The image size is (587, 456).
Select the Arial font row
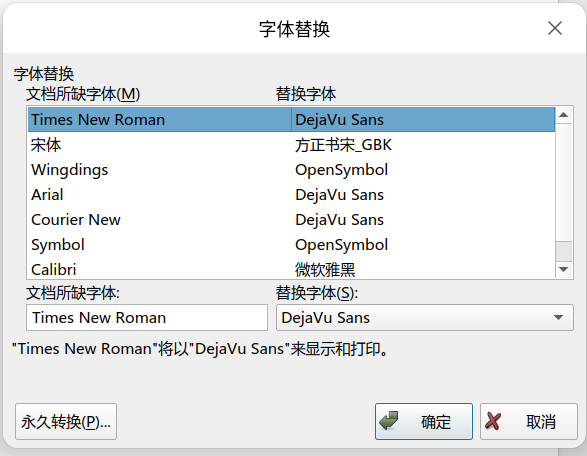click(291, 195)
